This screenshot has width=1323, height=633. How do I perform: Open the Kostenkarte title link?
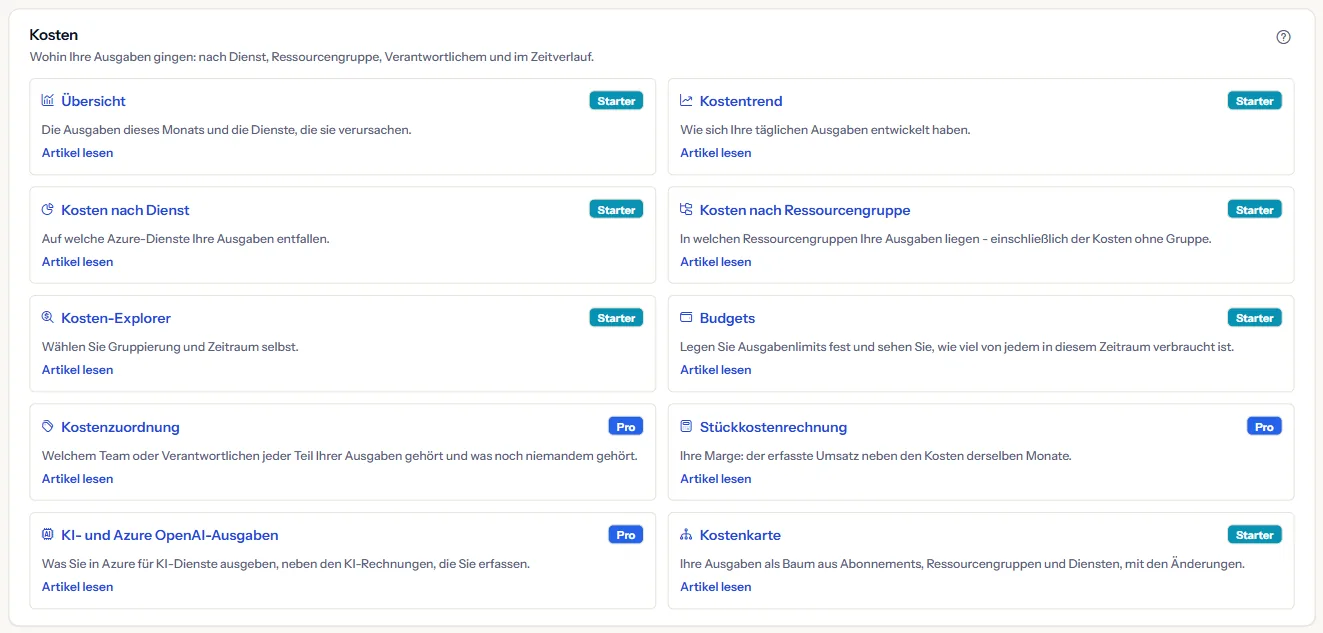[740, 535]
